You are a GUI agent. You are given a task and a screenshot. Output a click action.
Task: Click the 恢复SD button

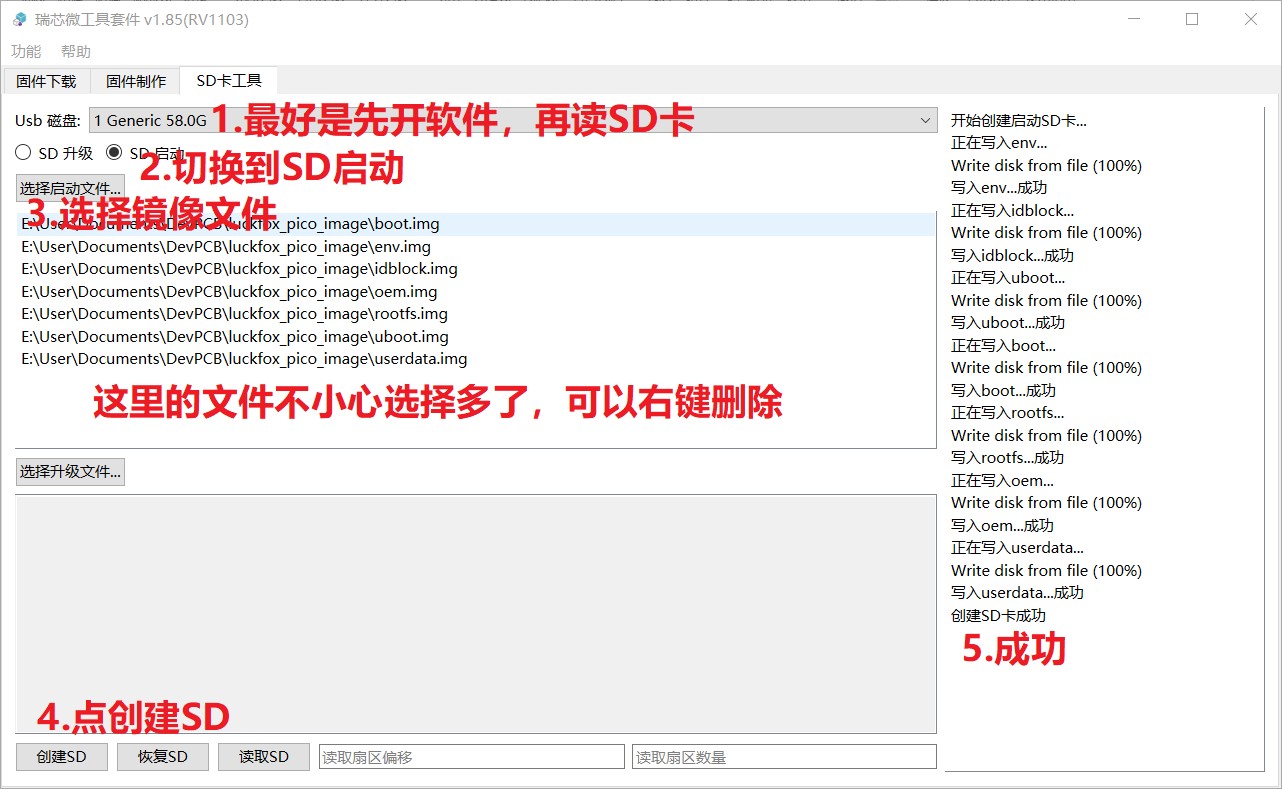(163, 757)
